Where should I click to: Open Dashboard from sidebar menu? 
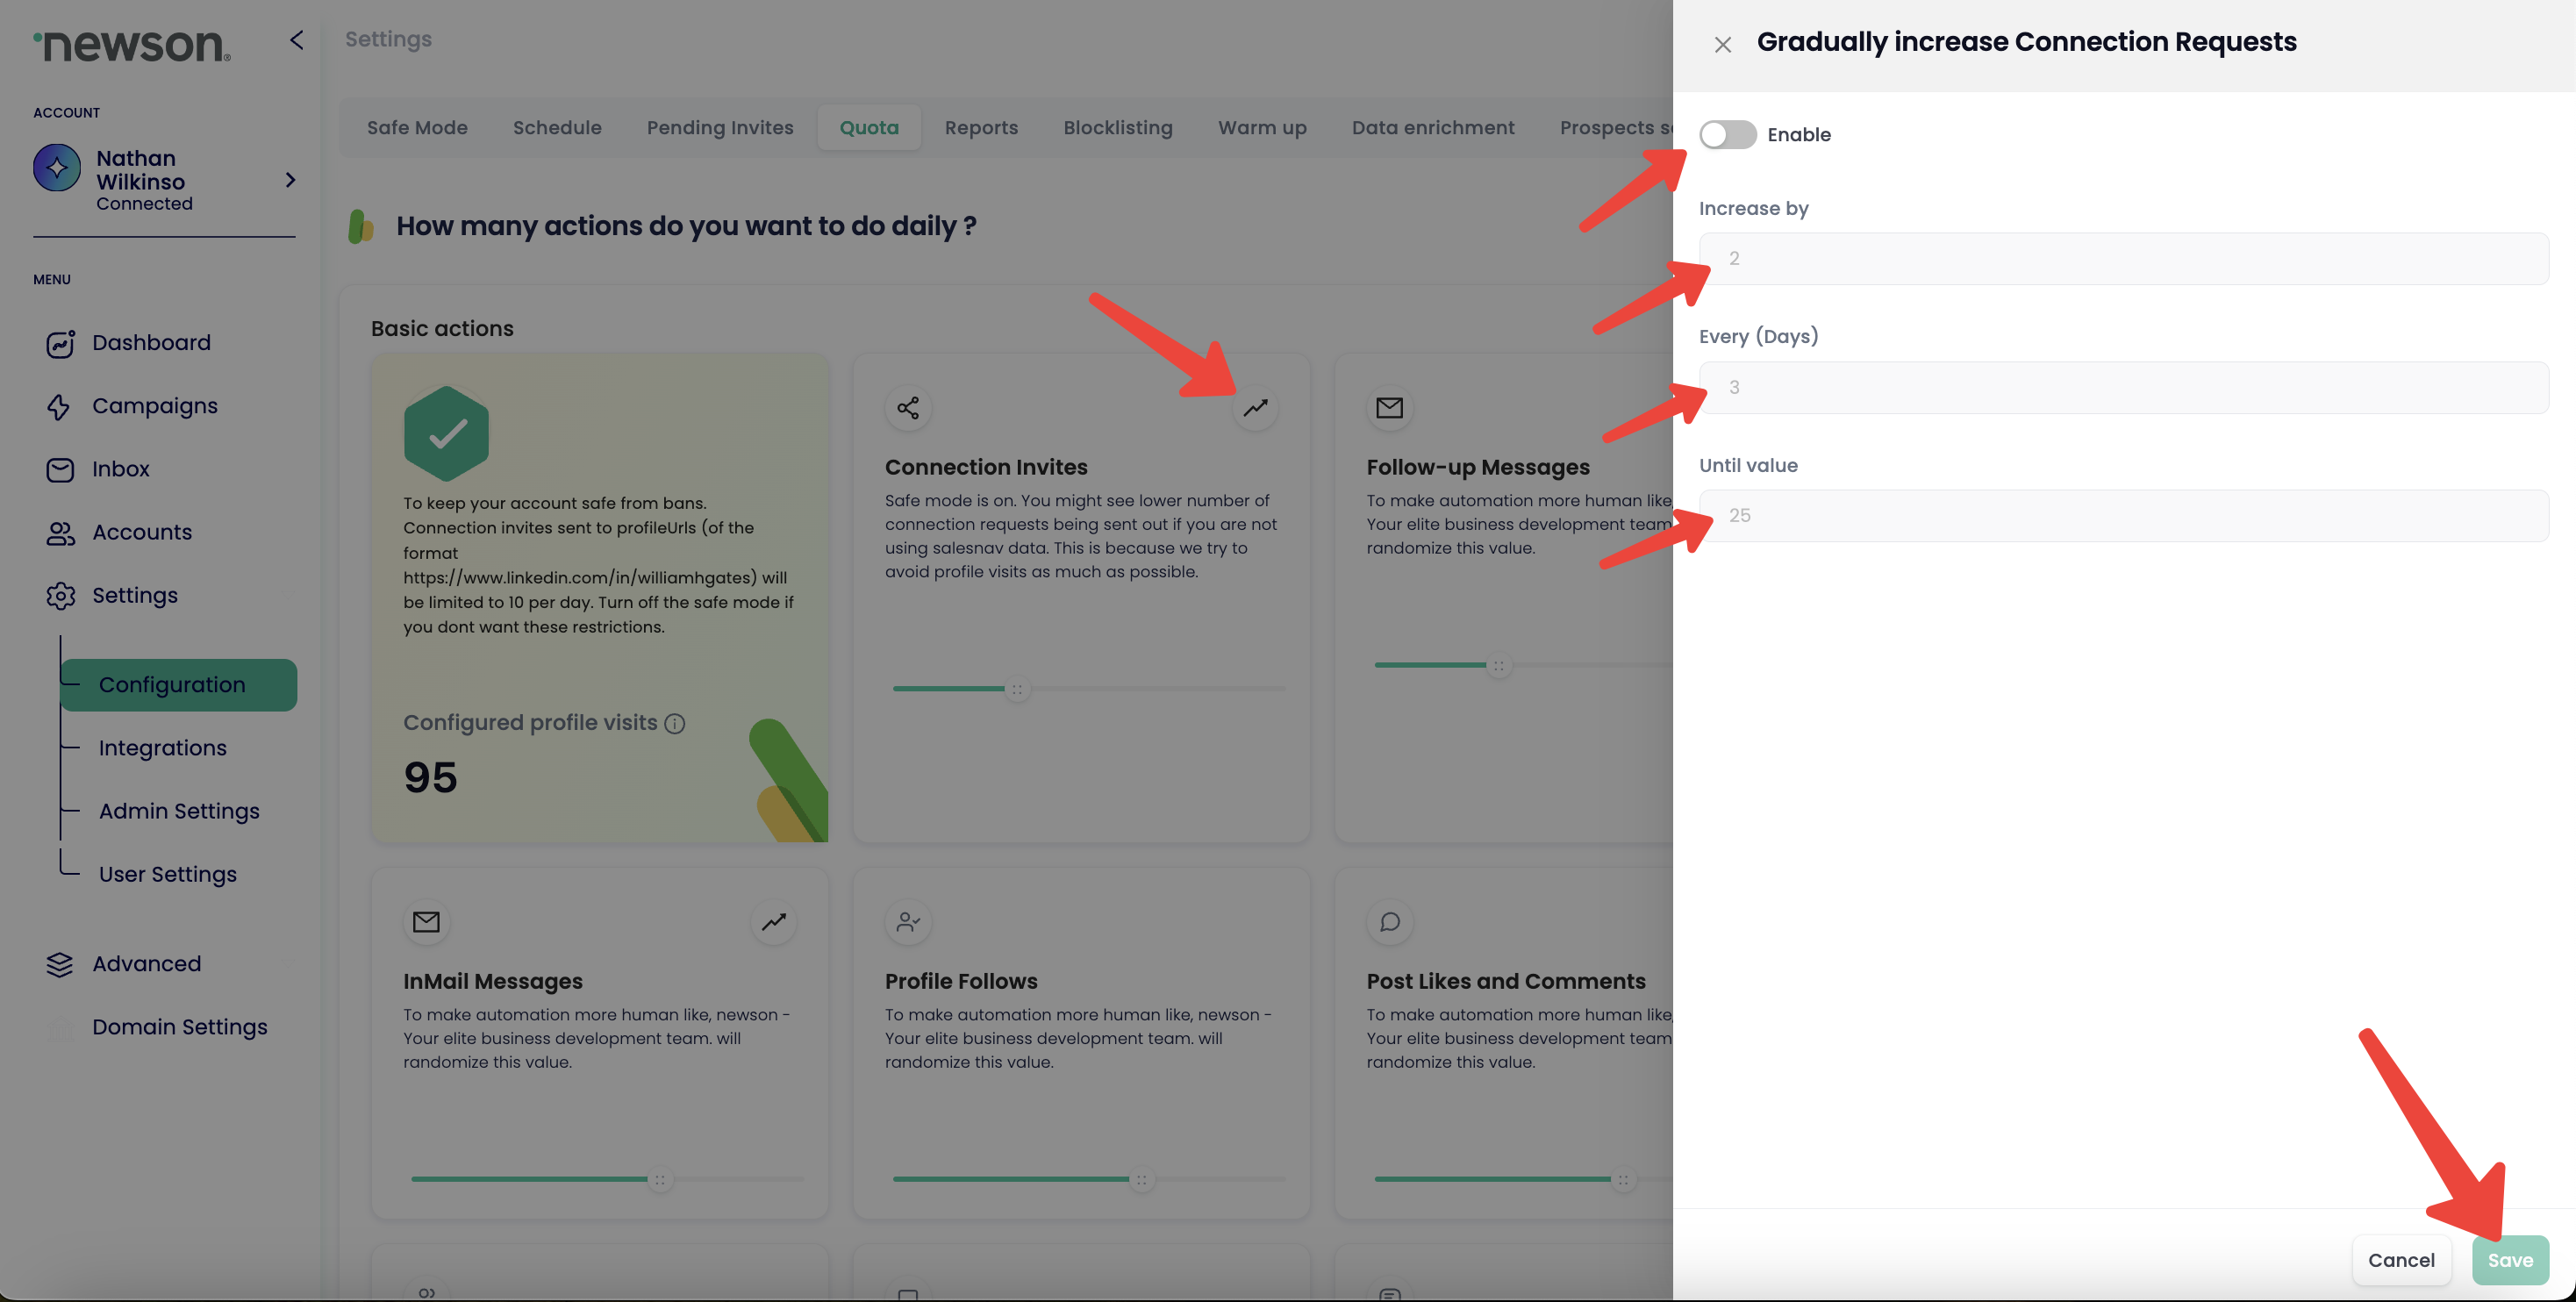[151, 343]
